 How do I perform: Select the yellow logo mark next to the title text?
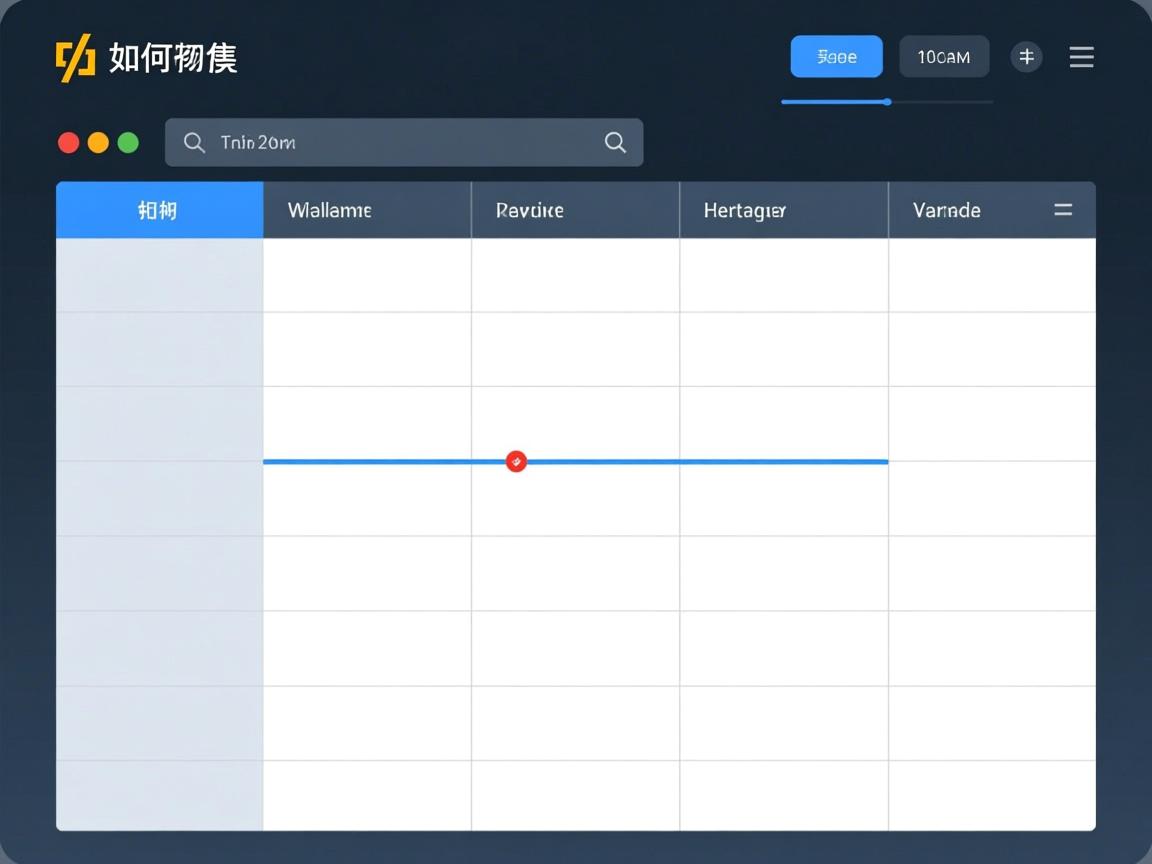[75, 57]
